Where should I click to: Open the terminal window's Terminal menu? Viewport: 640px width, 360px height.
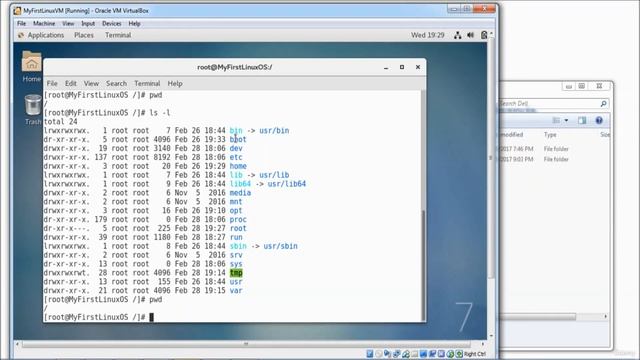(x=147, y=83)
